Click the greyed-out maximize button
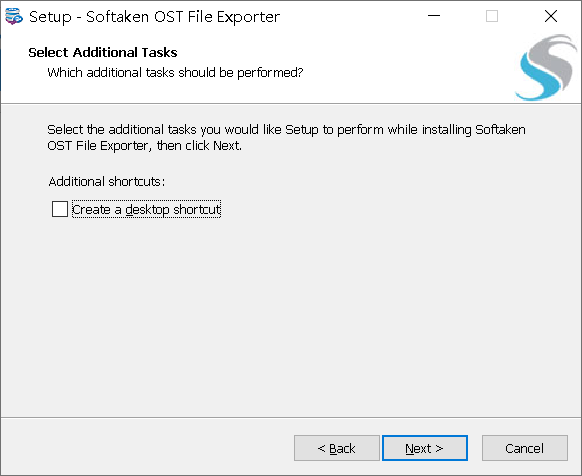The image size is (582, 476). point(492,16)
